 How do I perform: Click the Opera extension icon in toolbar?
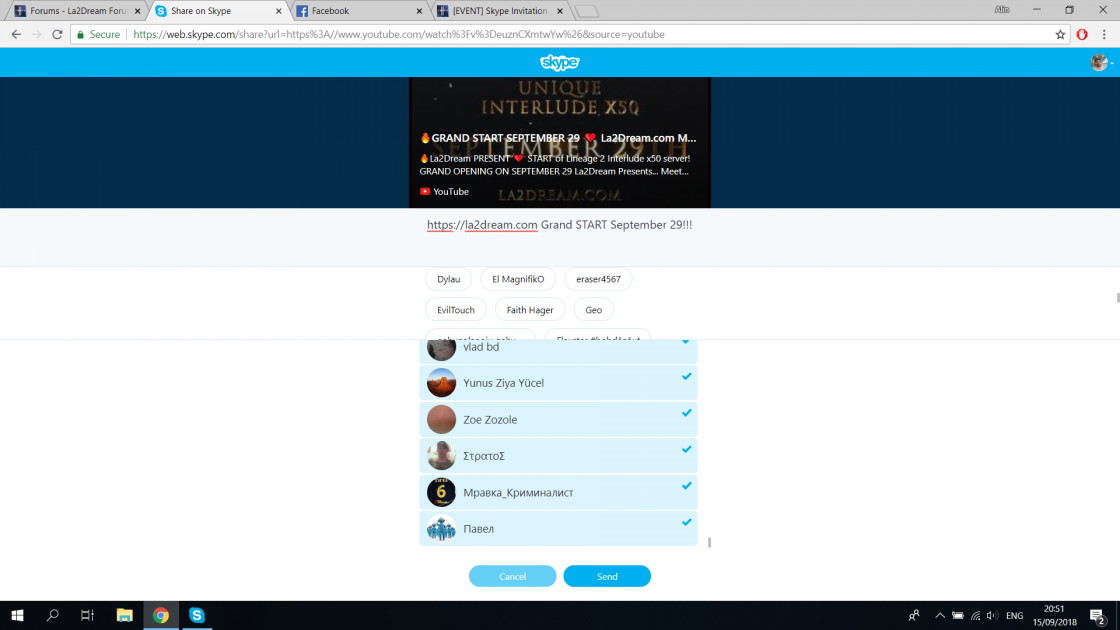coord(1082,34)
